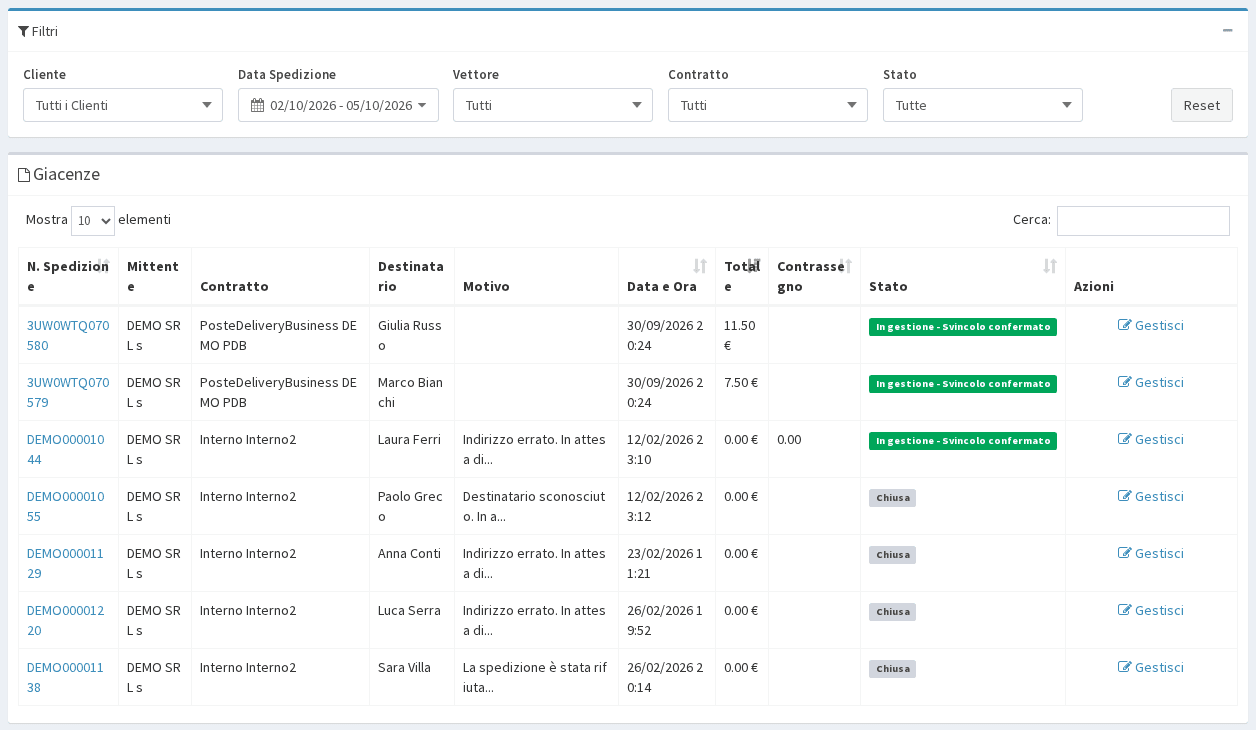Open the Vettore dropdown
The height and width of the screenshot is (730, 1256).
[x=553, y=105]
